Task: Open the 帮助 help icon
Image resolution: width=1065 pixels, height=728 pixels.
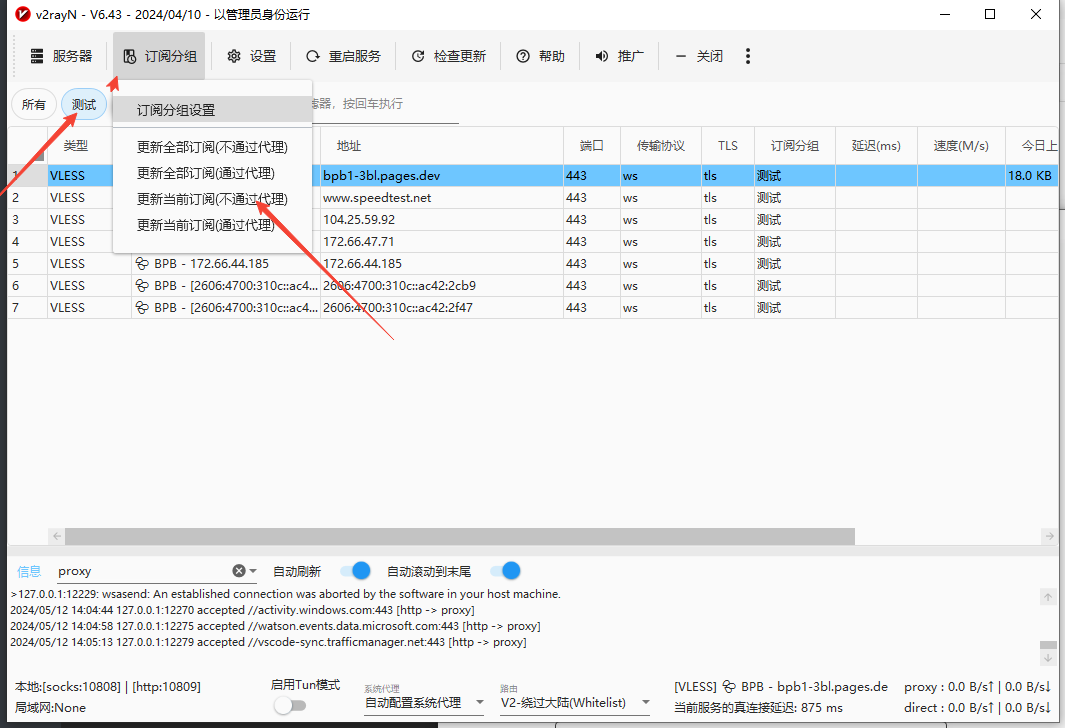Action: (522, 56)
